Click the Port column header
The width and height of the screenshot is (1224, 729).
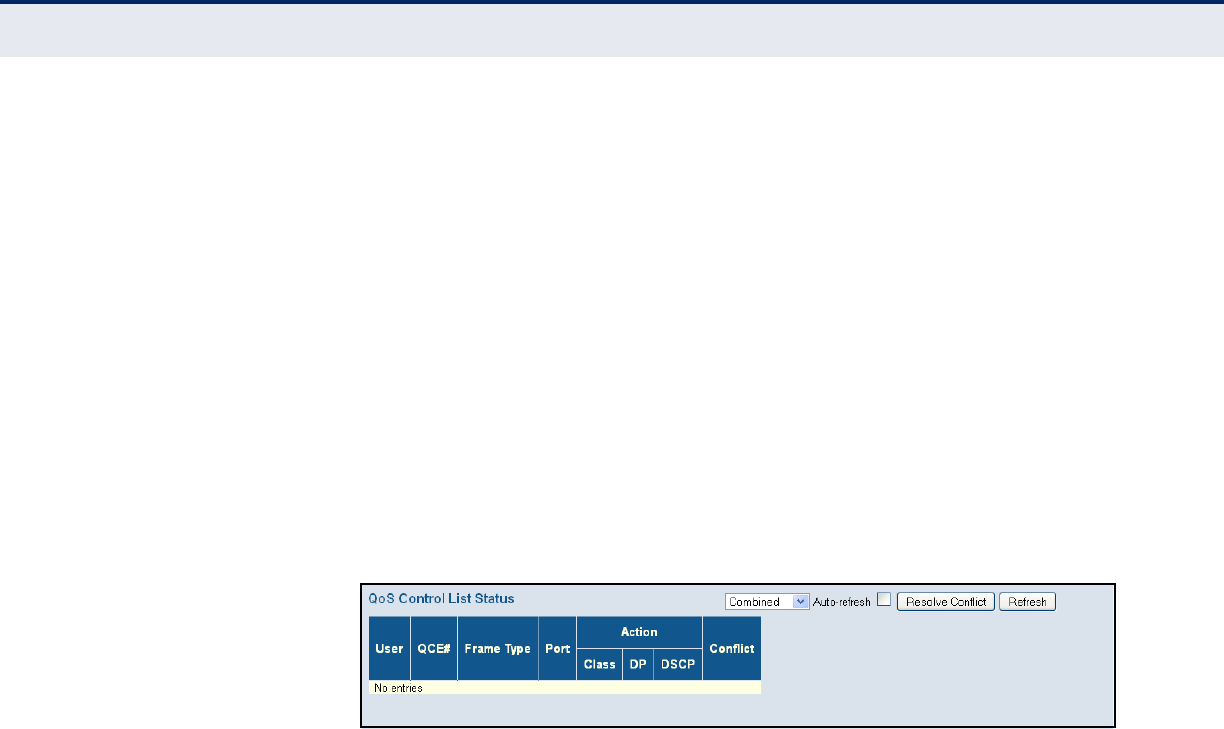point(557,648)
